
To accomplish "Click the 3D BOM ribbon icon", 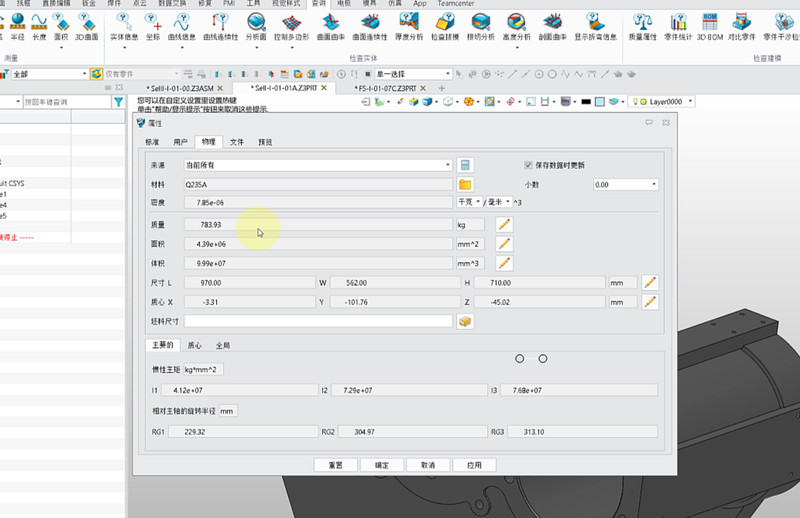I will (x=709, y=26).
